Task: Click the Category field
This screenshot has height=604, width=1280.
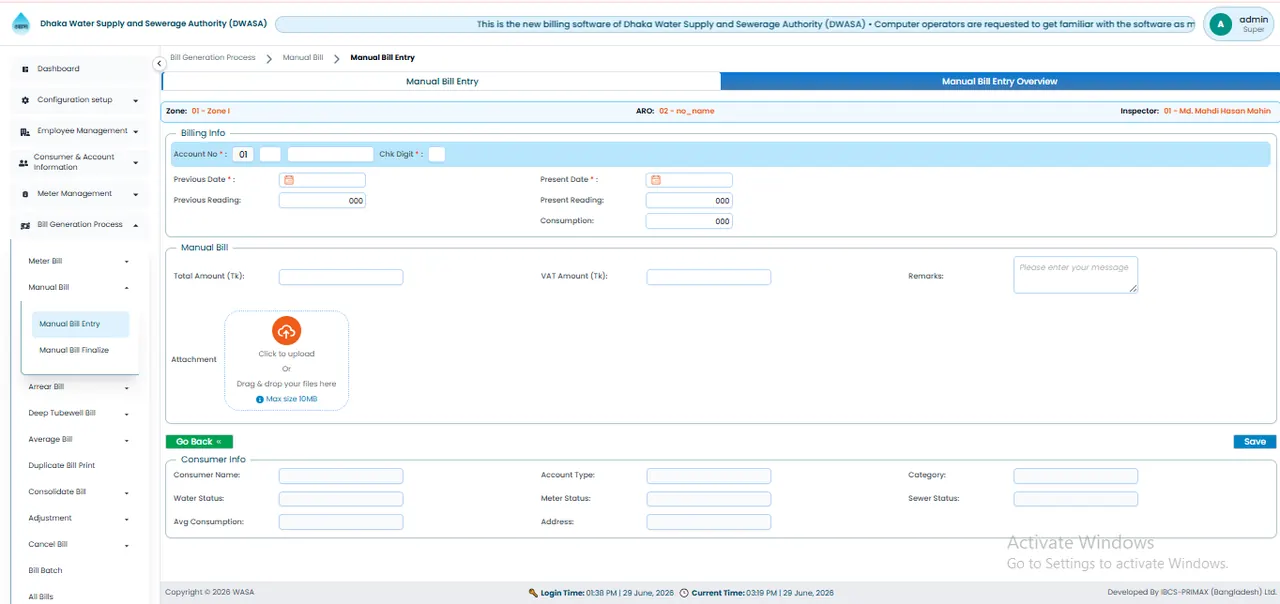Action: coord(1076,476)
